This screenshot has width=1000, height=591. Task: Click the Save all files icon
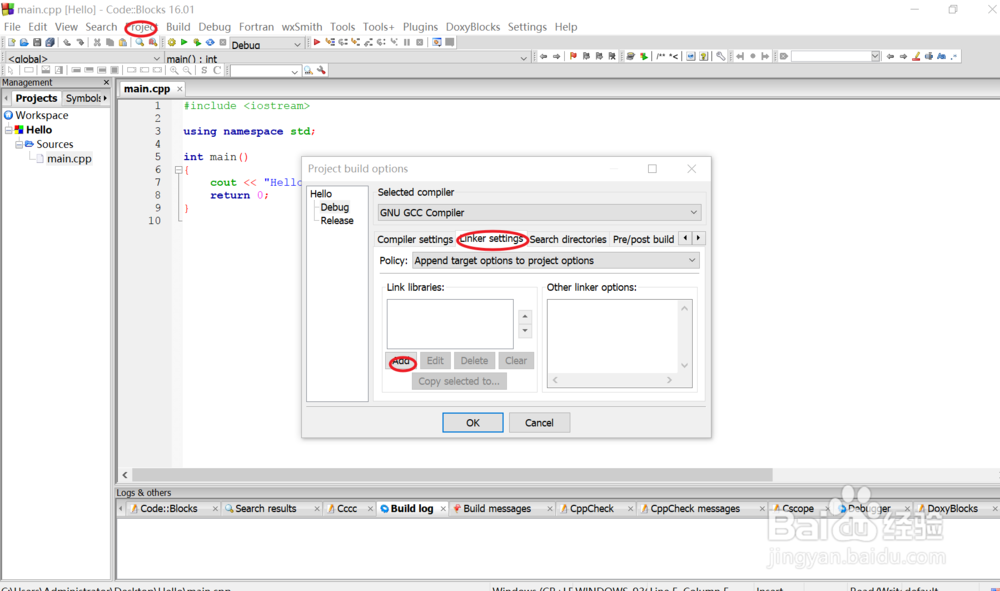(x=50, y=42)
